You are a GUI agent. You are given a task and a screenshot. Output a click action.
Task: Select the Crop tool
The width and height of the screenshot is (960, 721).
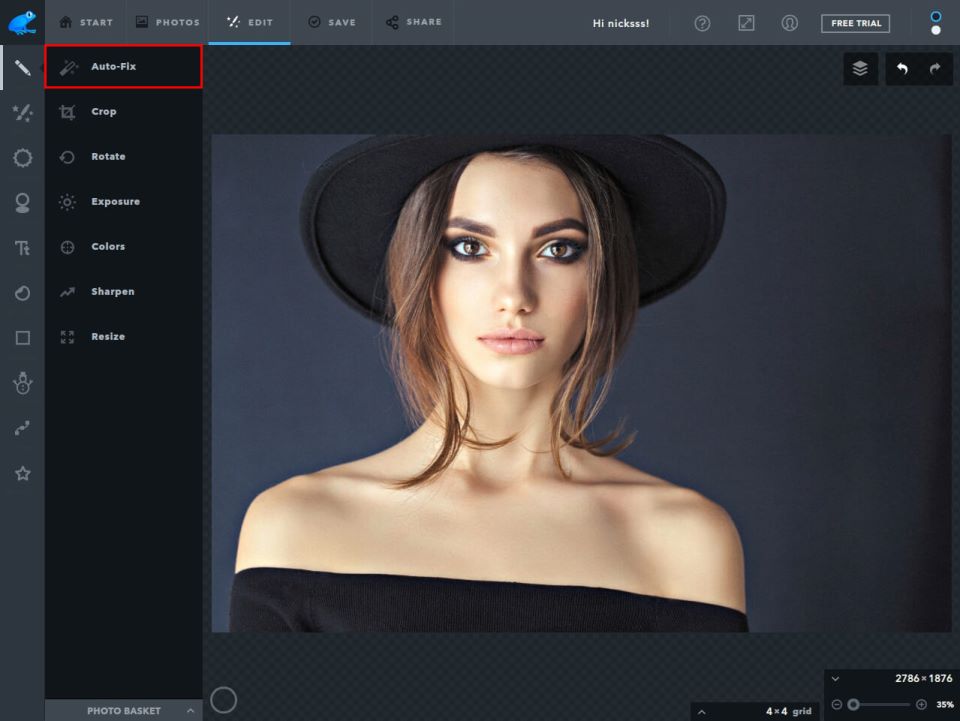tap(124, 111)
